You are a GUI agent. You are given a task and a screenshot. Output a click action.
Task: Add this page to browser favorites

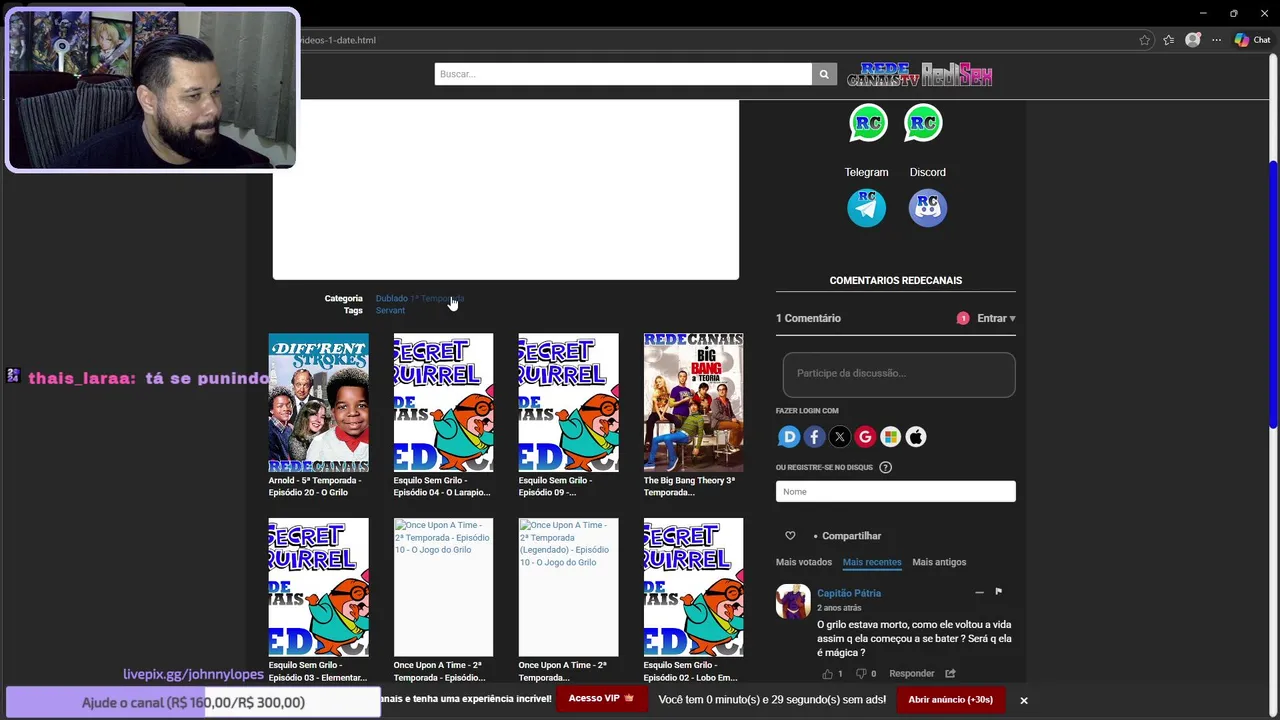pos(1145,40)
